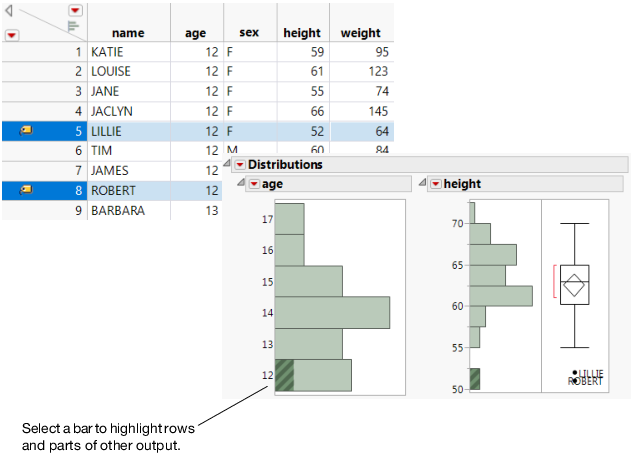Click the mean diamond in height box plot
The height and width of the screenshot is (462, 634).
coord(575,285)
